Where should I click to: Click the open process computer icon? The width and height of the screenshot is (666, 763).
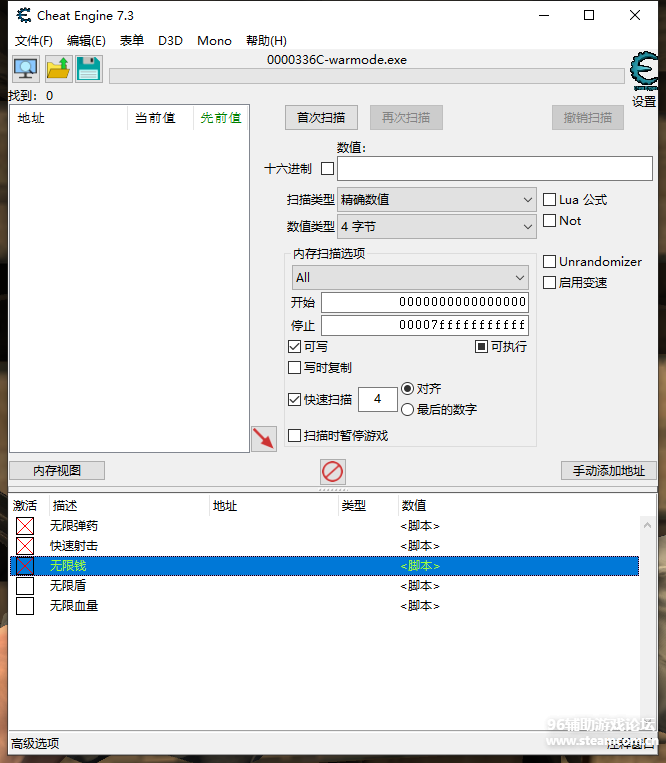pos(25,69)
